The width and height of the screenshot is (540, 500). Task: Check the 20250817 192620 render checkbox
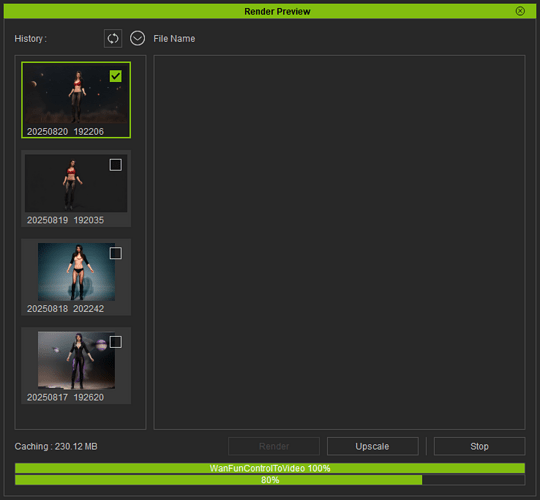click(x=115, y=342)
